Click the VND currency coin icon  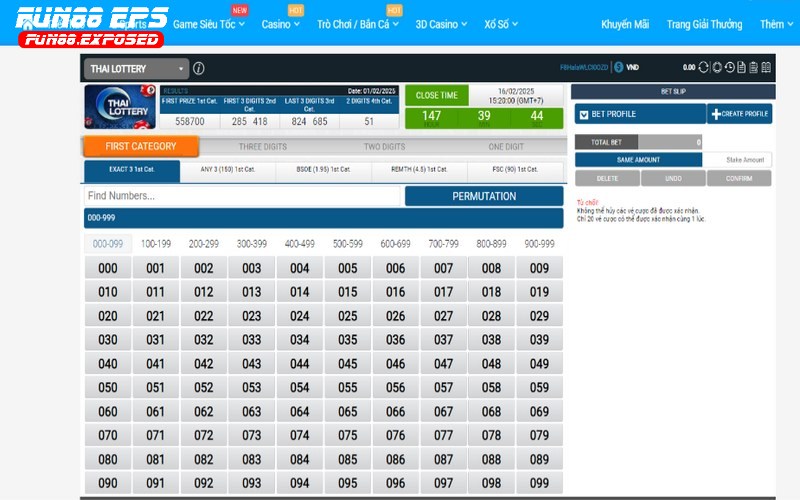(618, 67)
